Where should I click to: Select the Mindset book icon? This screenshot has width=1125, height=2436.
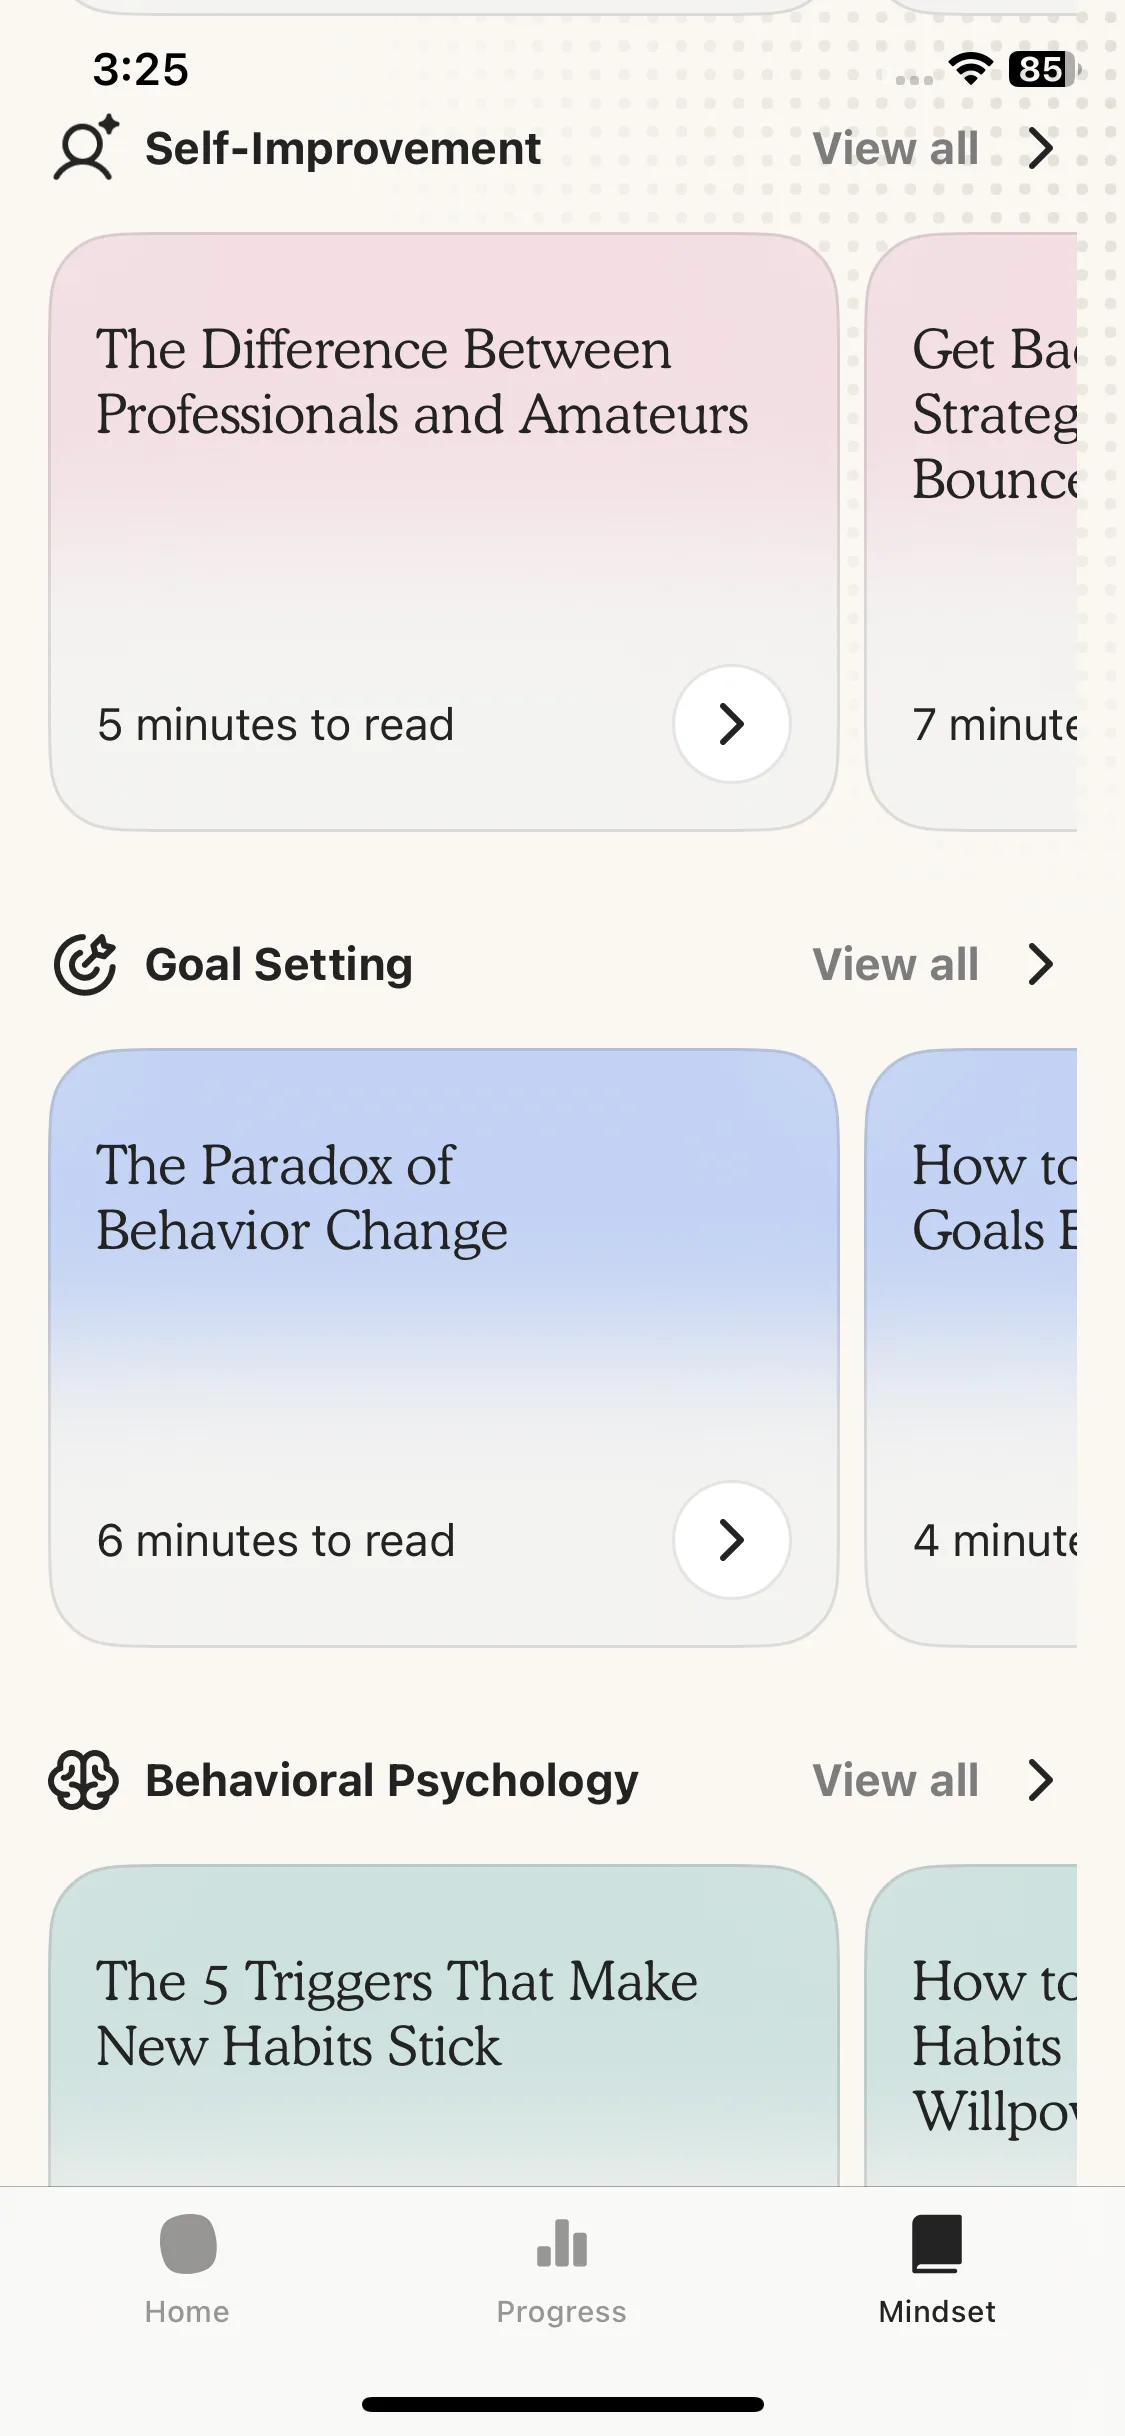click(x=937, y=2244)
